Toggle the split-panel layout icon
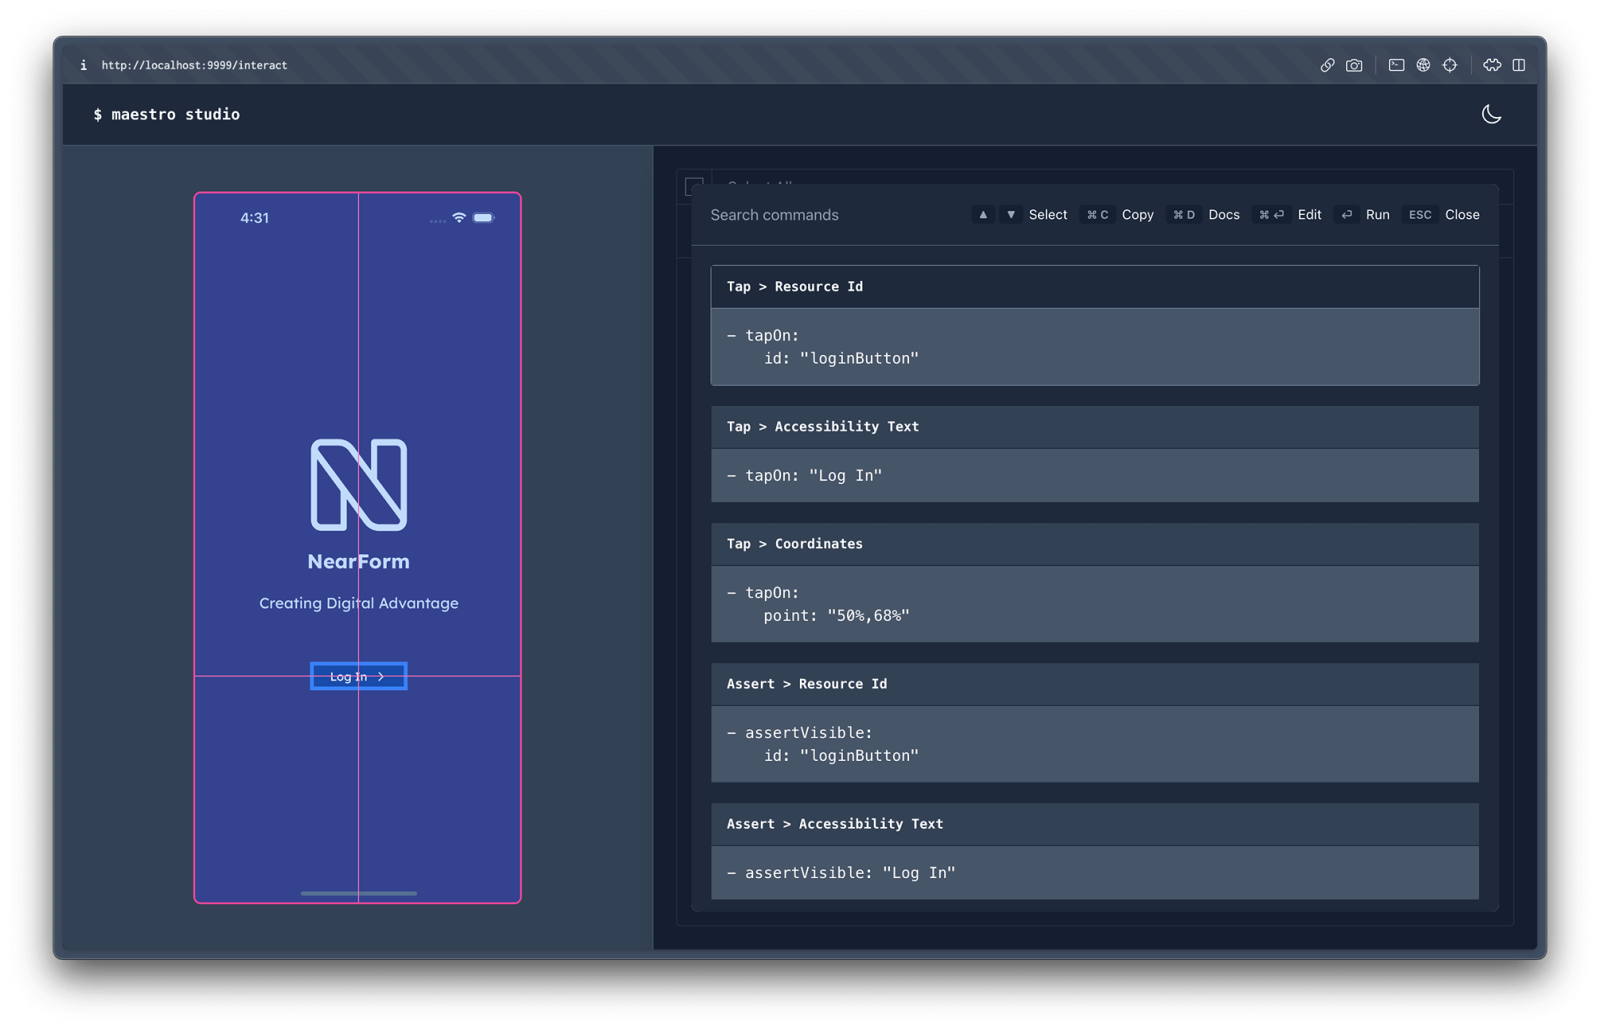Image resolution: width=1600 pixels, height=1030 pixels. click(x=1519, y=65)
